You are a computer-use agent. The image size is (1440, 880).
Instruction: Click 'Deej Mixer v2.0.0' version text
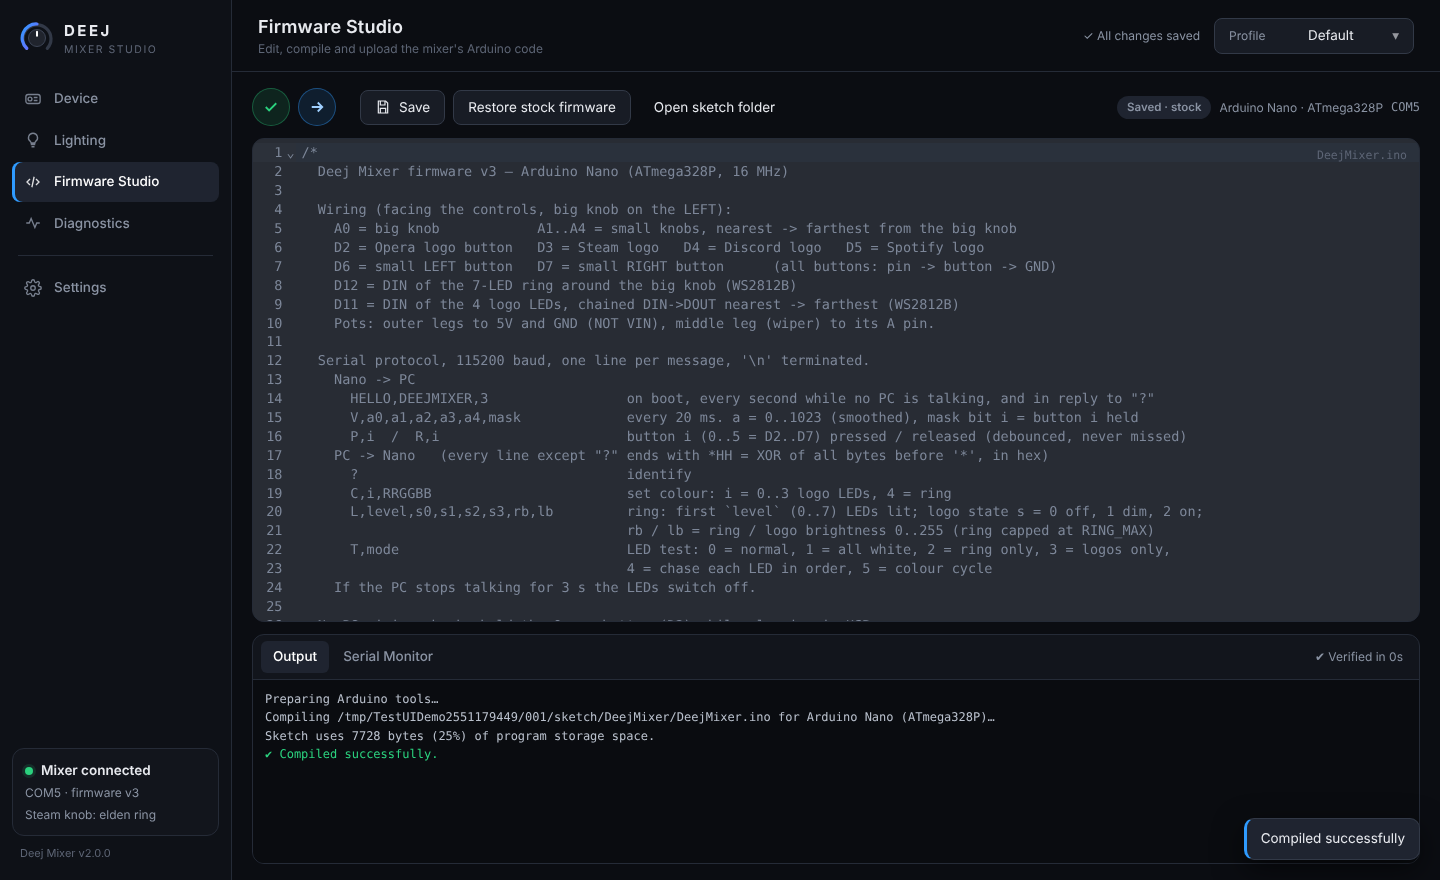point(65,853)
